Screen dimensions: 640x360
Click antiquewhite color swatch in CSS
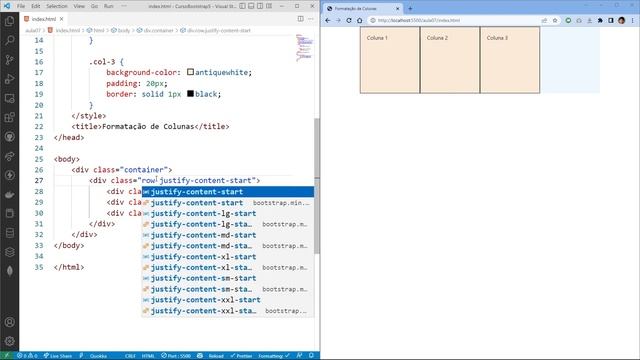pyautogui.click(x=190, y=72)
